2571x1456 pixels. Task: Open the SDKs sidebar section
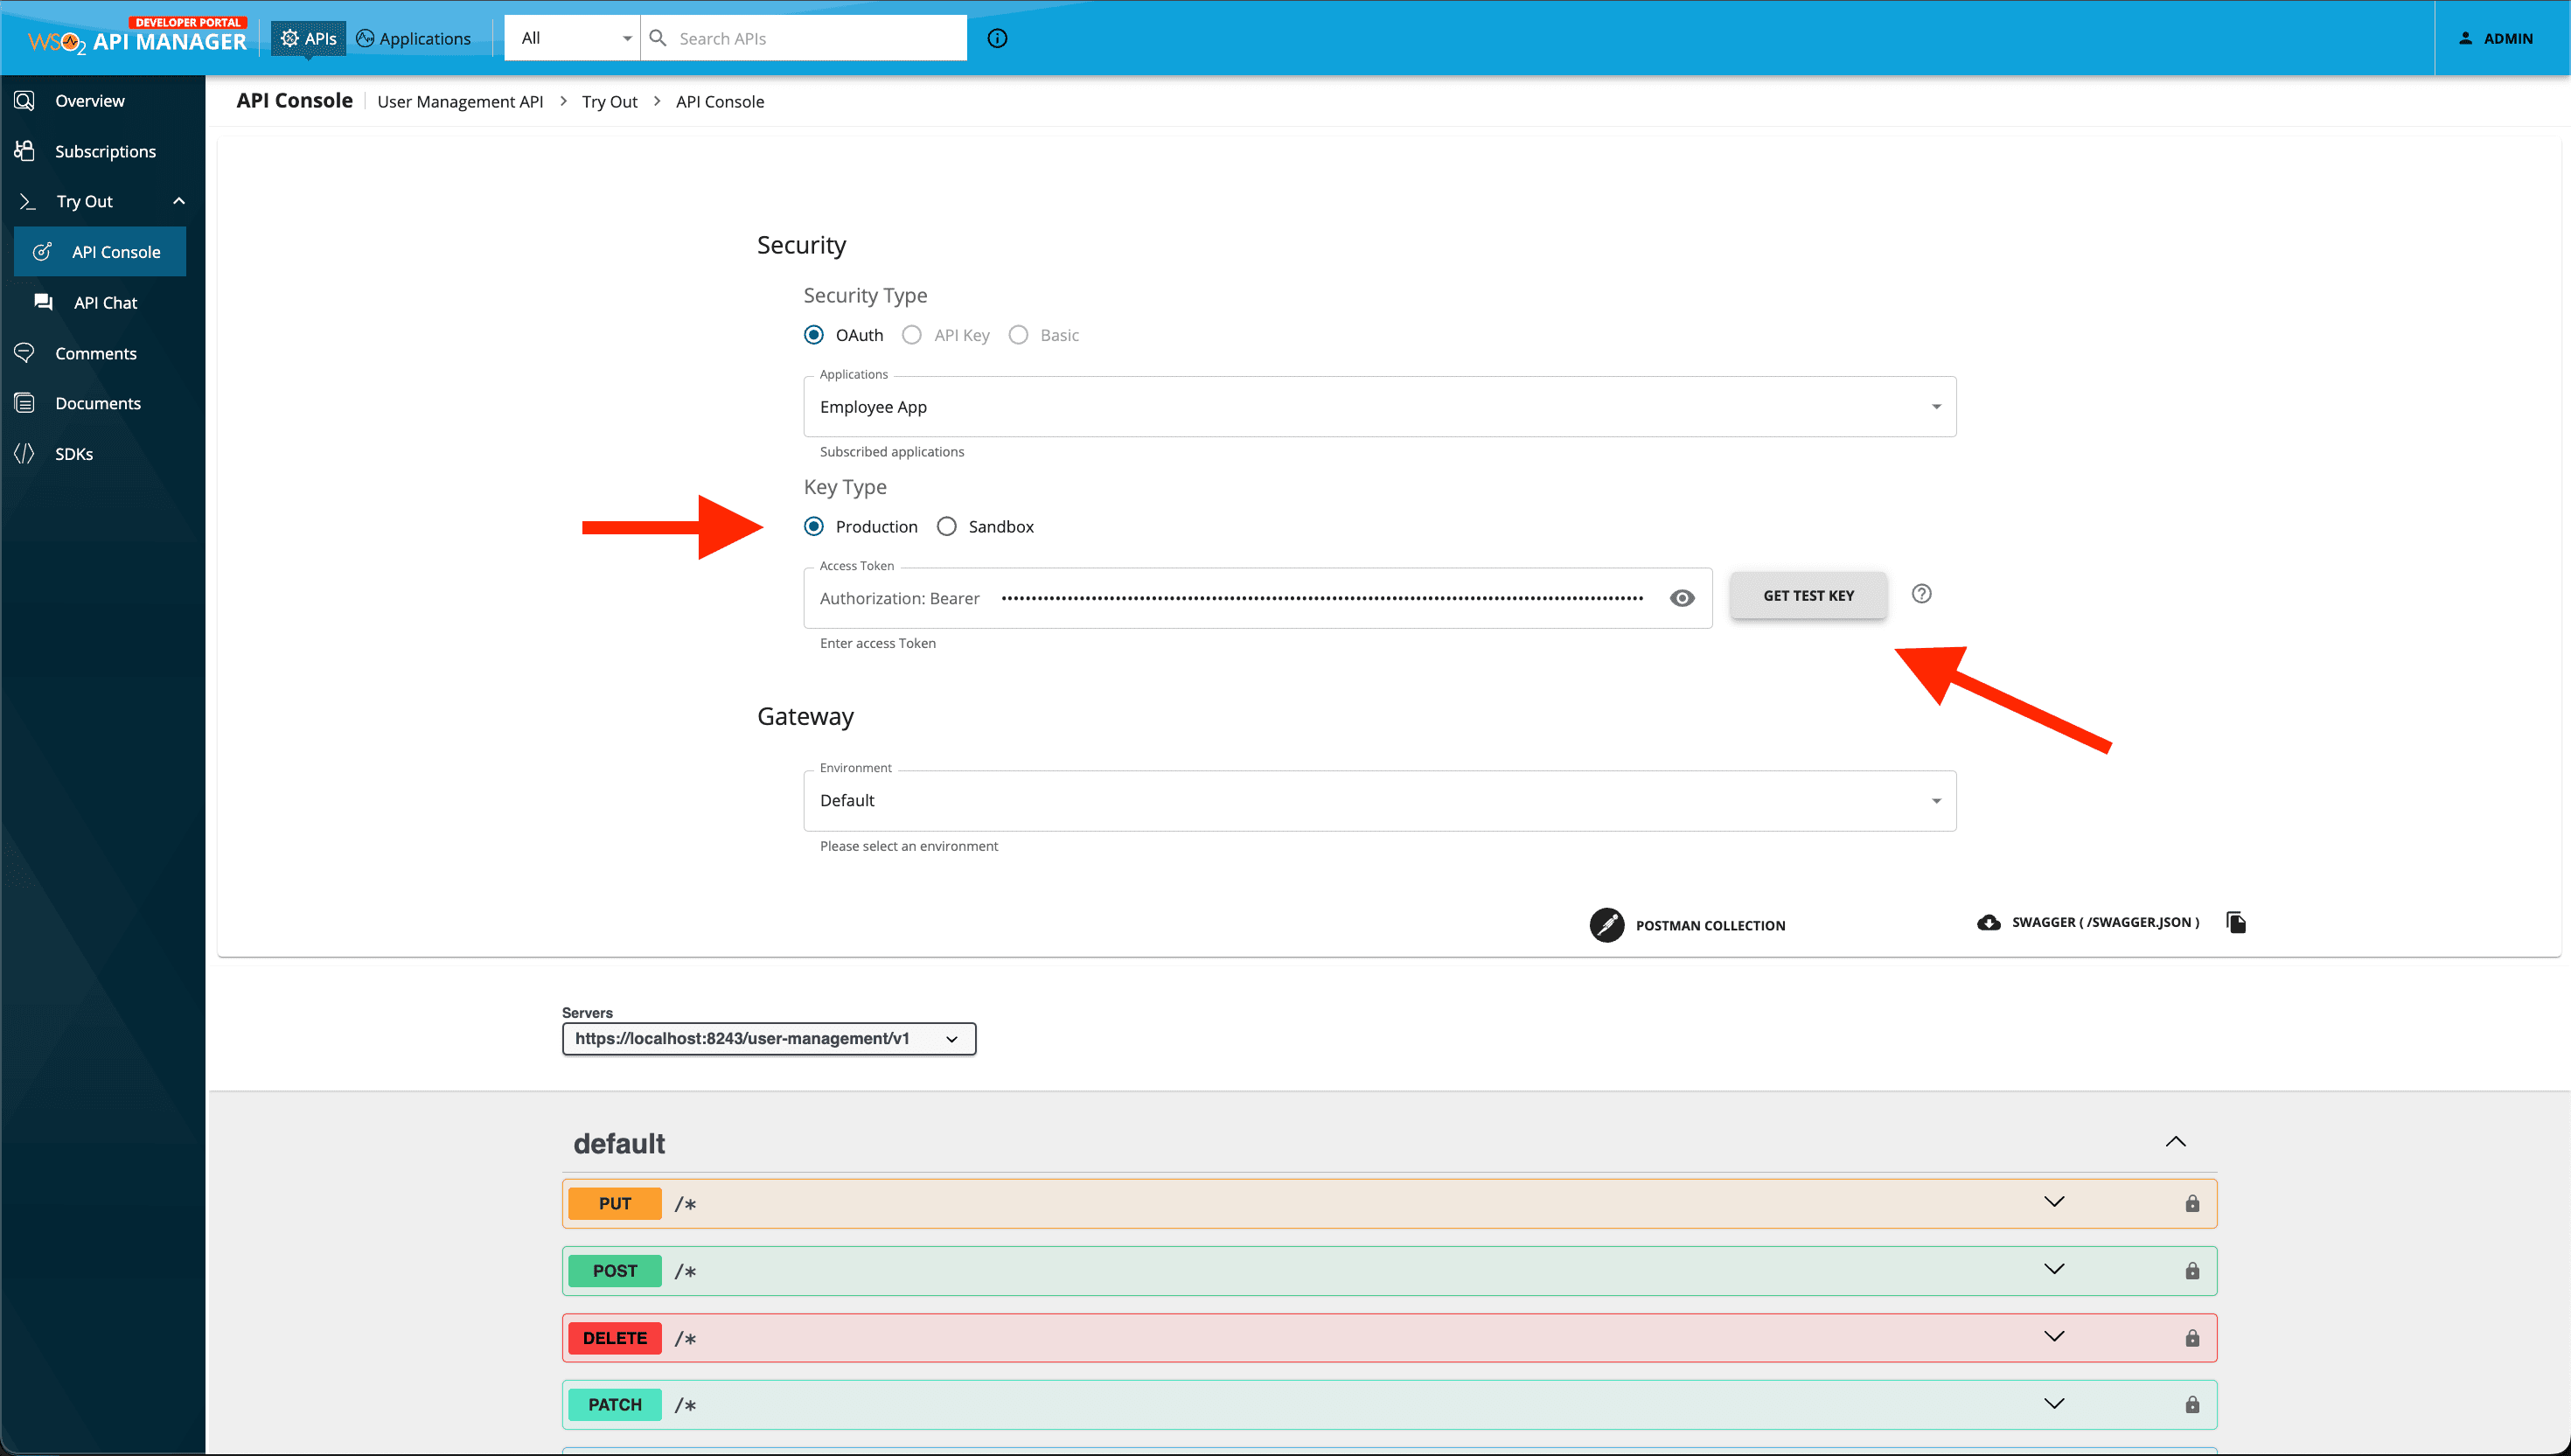74,454
